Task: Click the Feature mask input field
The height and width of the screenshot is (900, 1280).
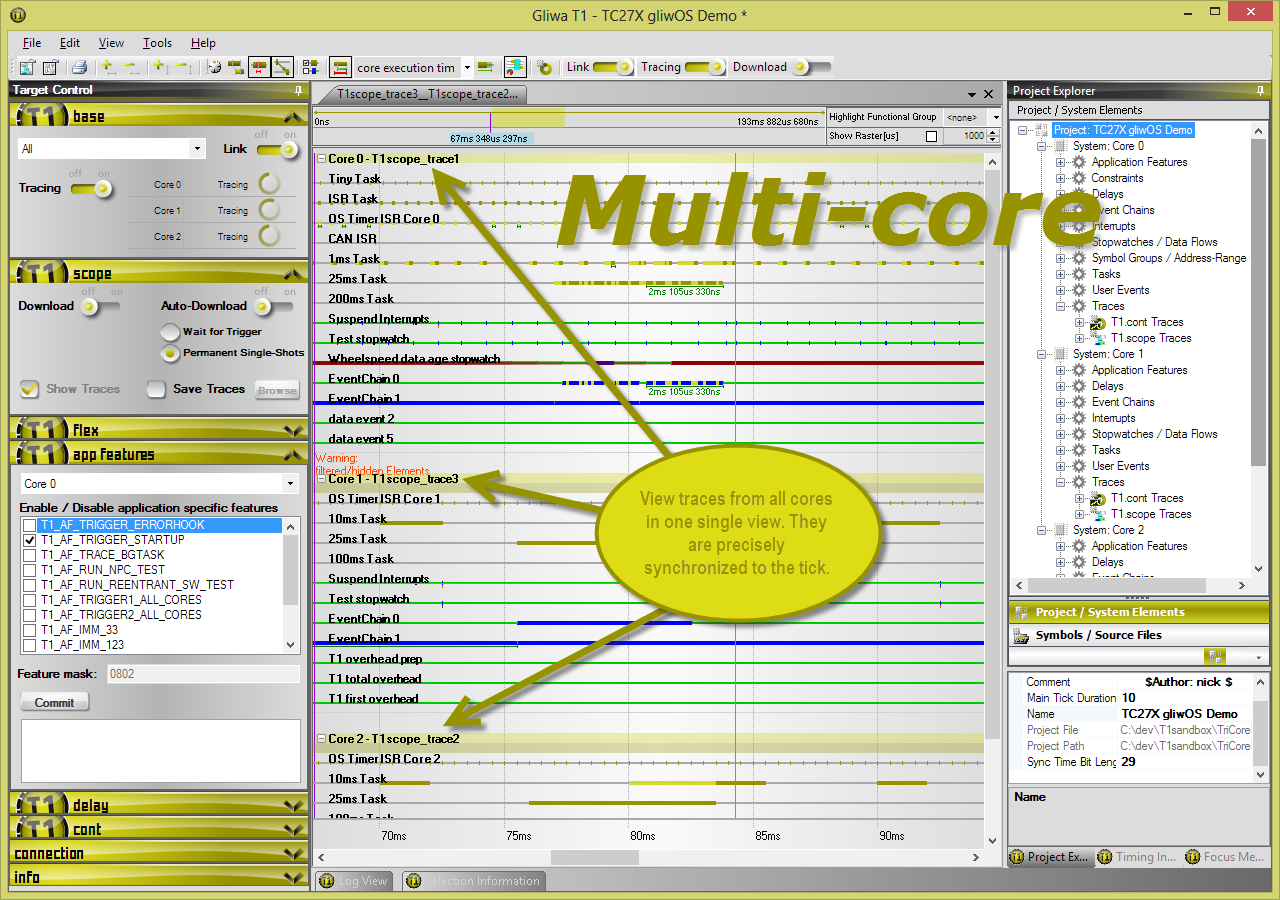Action: 203,674
